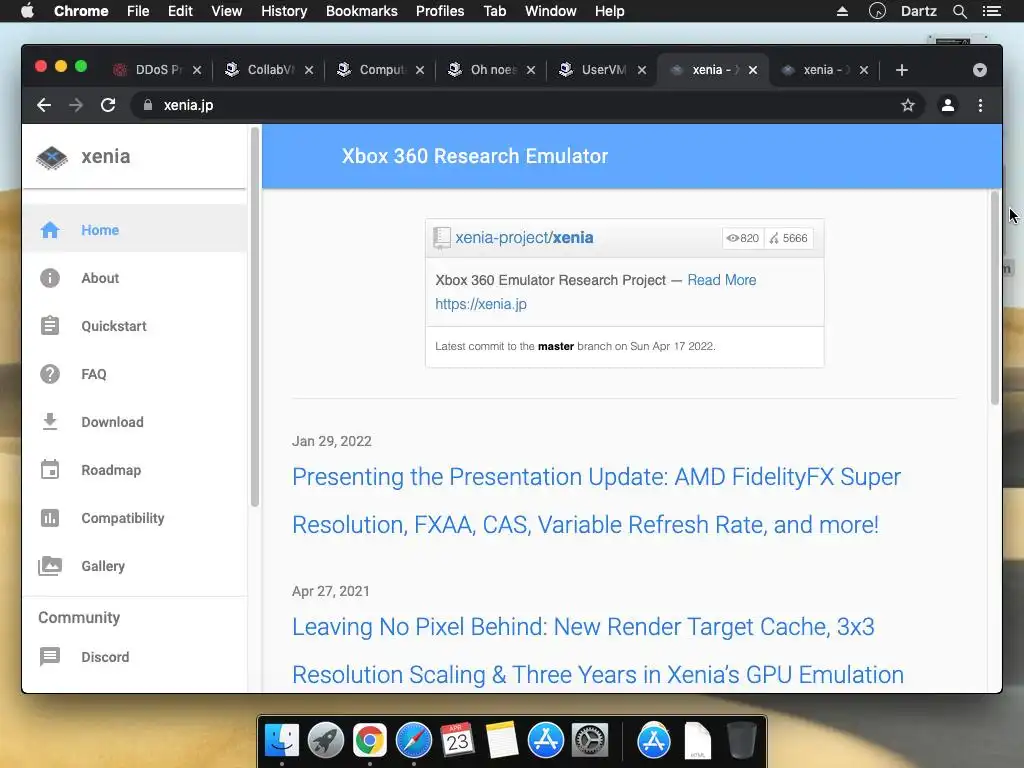Click the site lock icon in address bar

pos(148,105)
